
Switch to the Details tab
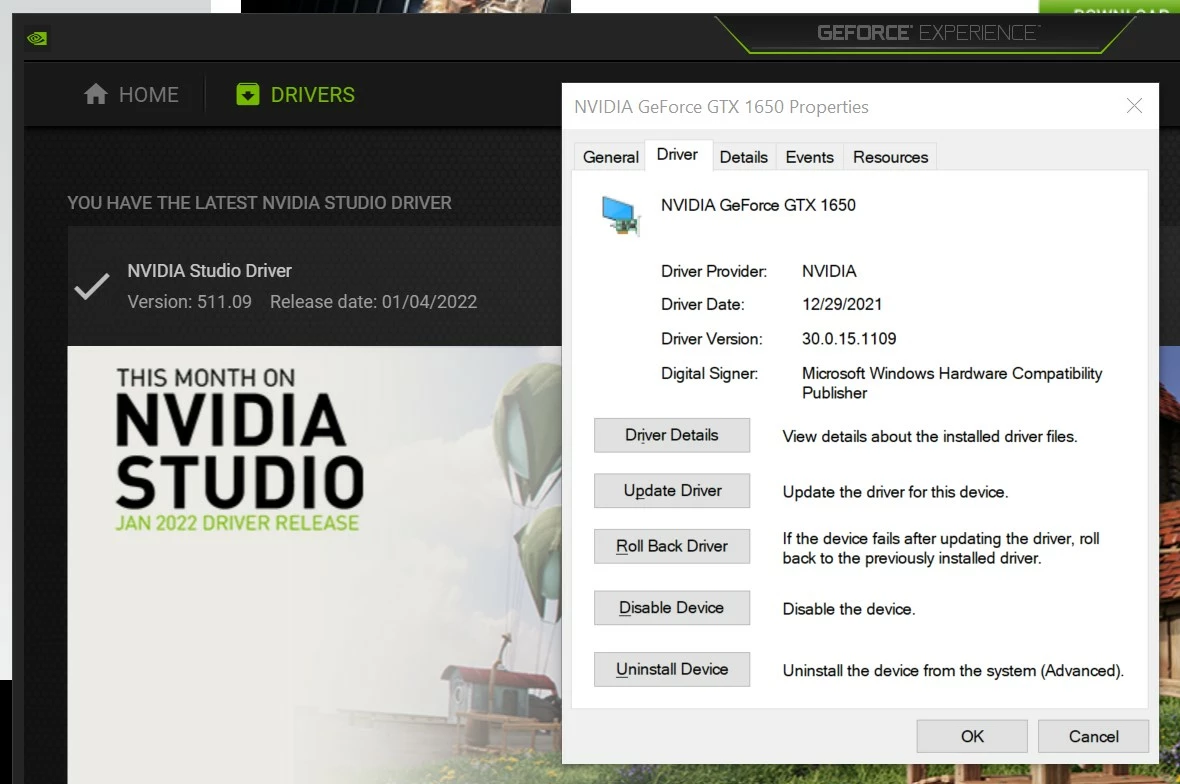744,157
